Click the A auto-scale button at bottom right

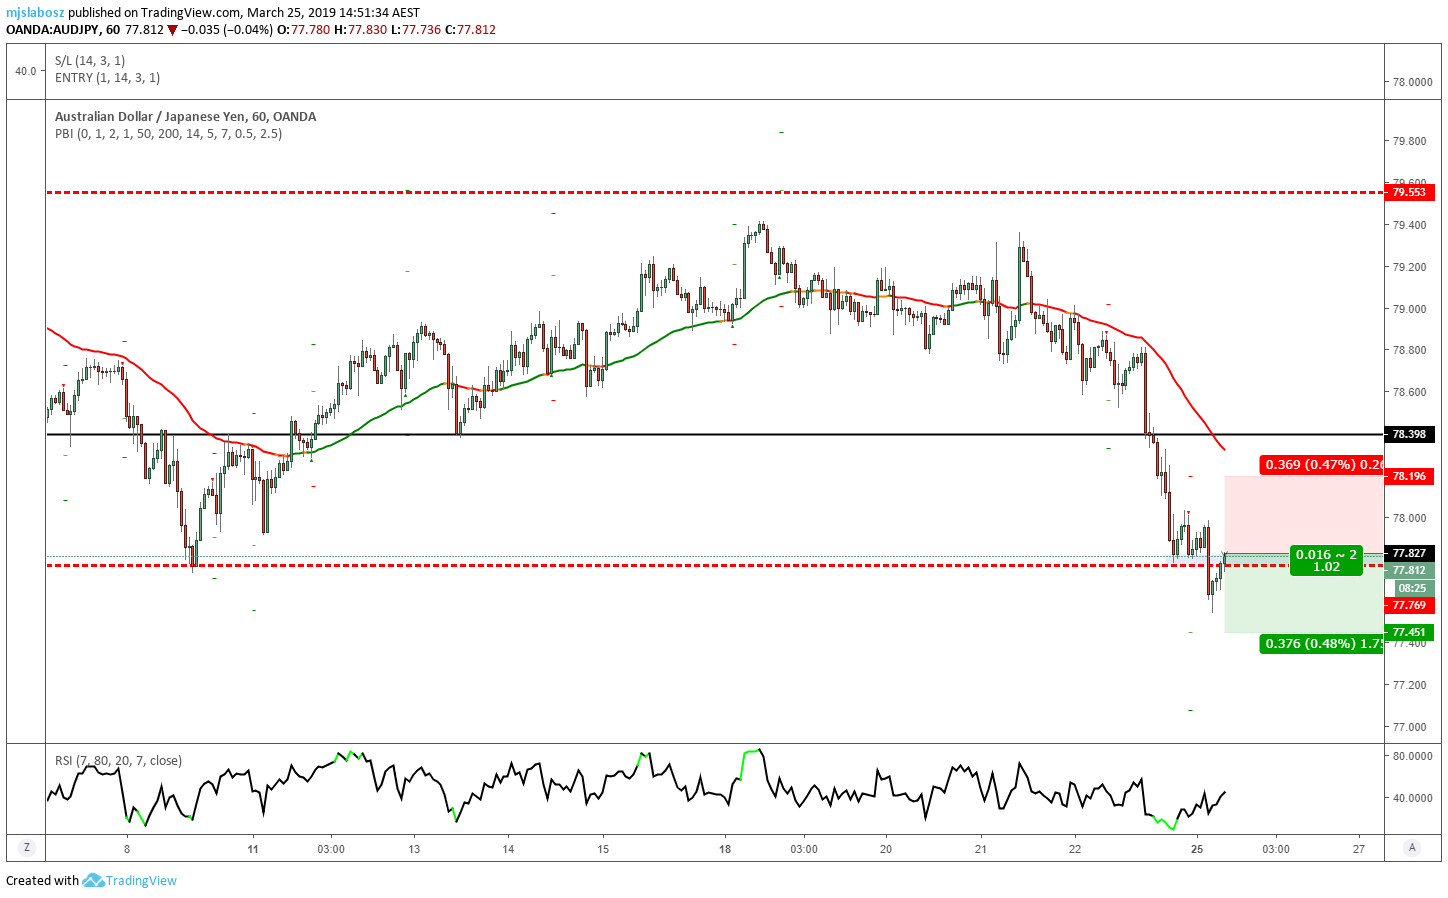pos(1412,847)
